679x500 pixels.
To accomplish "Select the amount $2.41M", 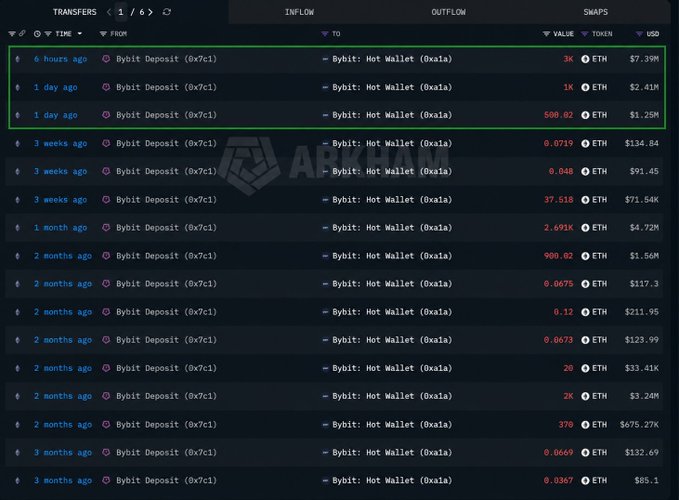I will tap(644, 87).
